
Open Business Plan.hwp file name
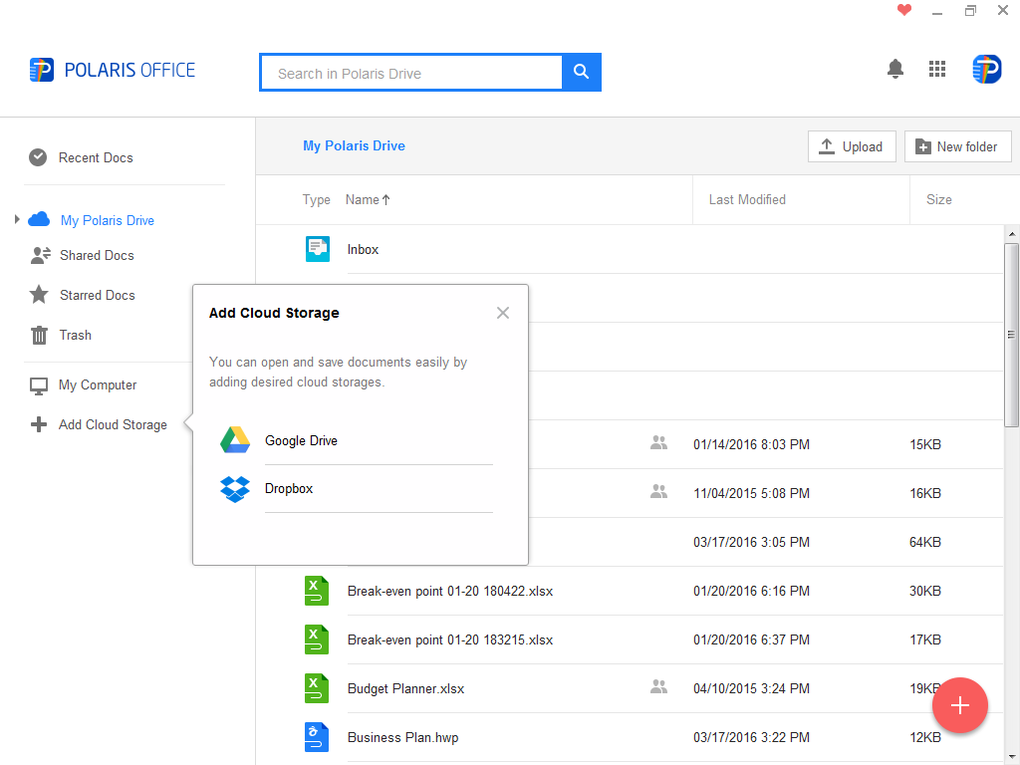coord(403,738)
